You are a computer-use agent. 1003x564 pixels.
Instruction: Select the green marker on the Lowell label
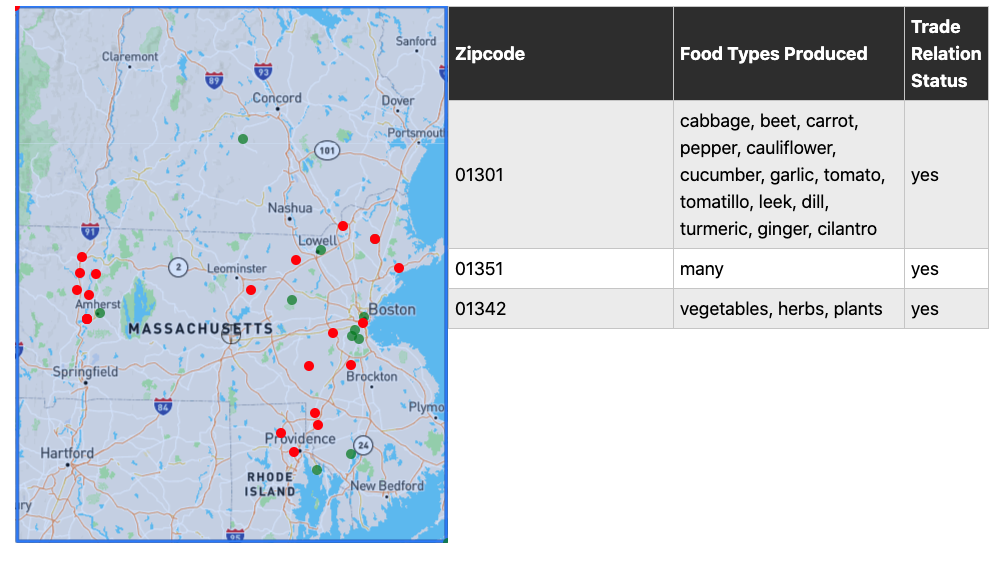321,250
